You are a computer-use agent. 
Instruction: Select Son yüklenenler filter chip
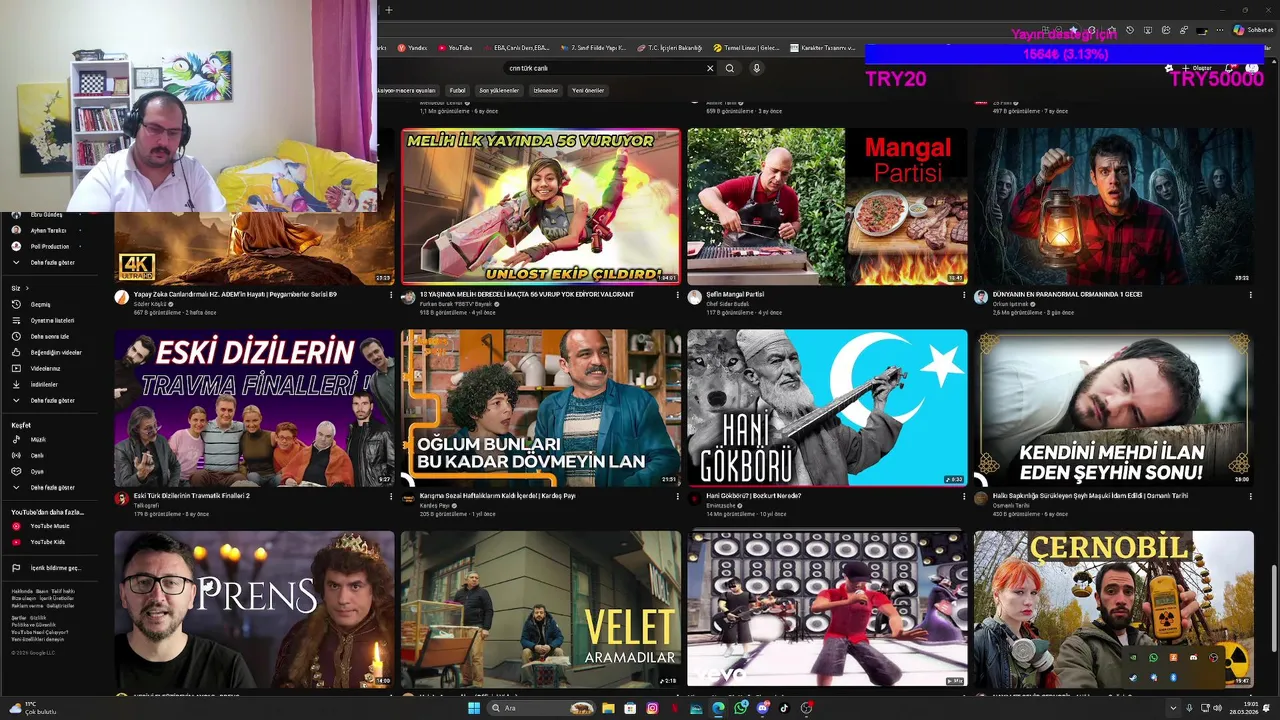(499, 90)
